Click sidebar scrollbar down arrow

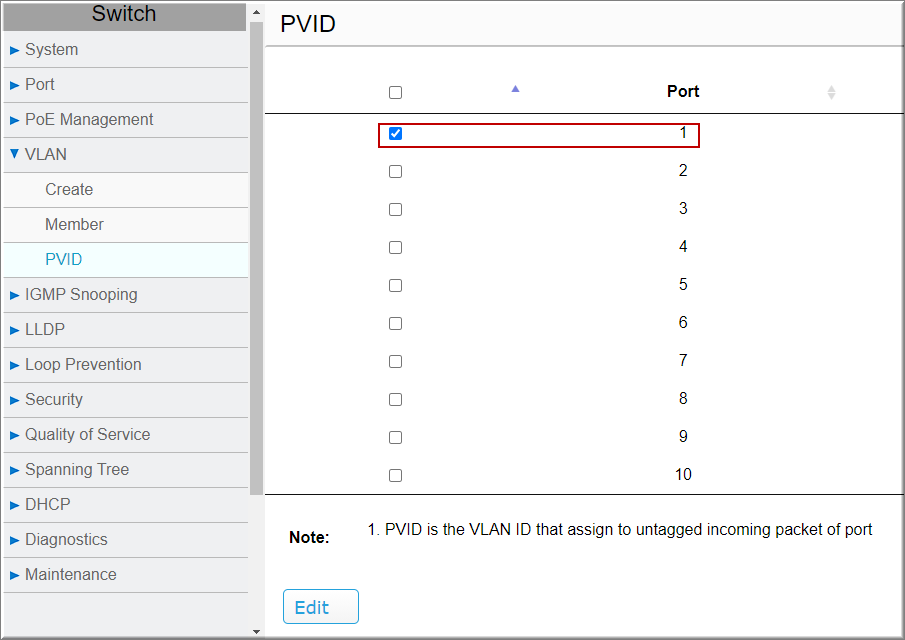tap(257, 632)
